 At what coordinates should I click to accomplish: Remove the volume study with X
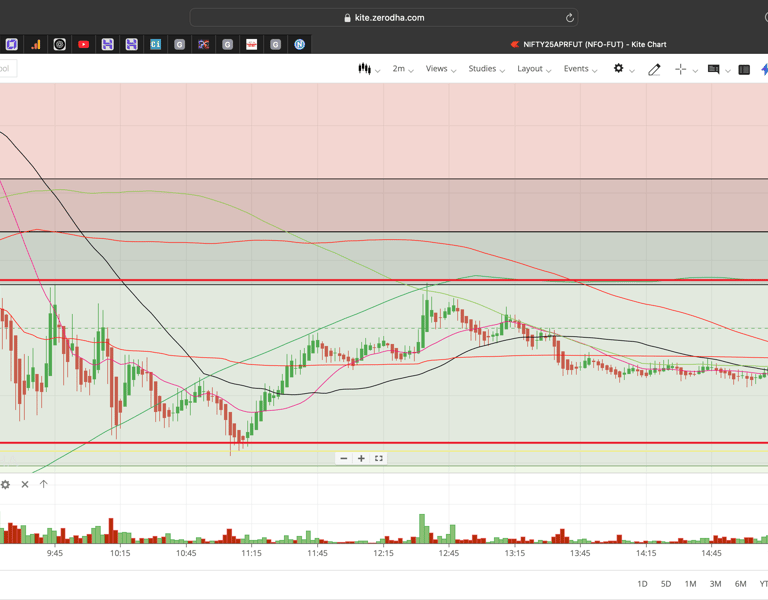(x=25, y=484)
